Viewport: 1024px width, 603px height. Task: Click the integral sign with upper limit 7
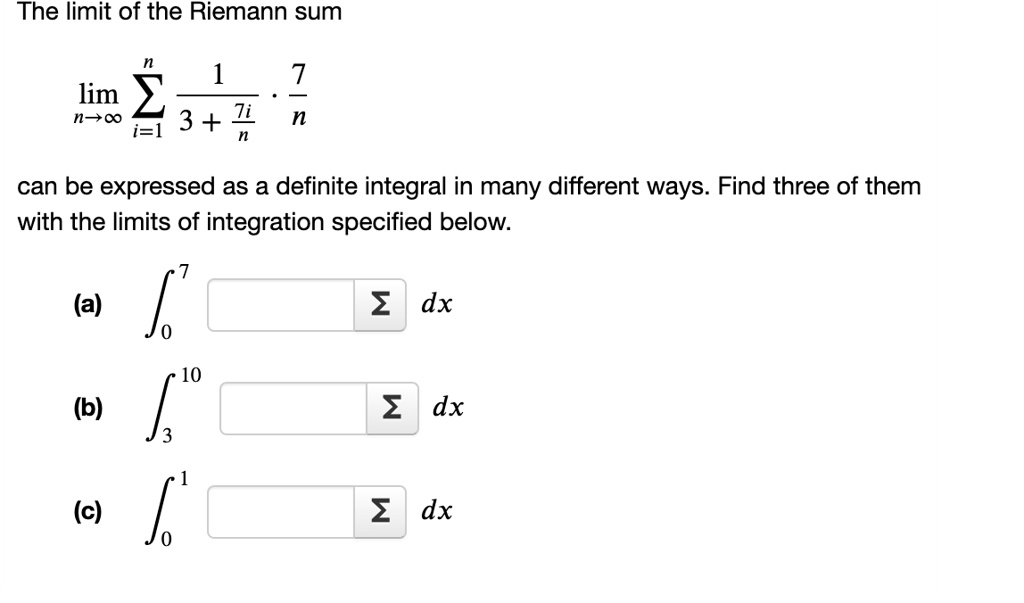click(x=161, y=304)
